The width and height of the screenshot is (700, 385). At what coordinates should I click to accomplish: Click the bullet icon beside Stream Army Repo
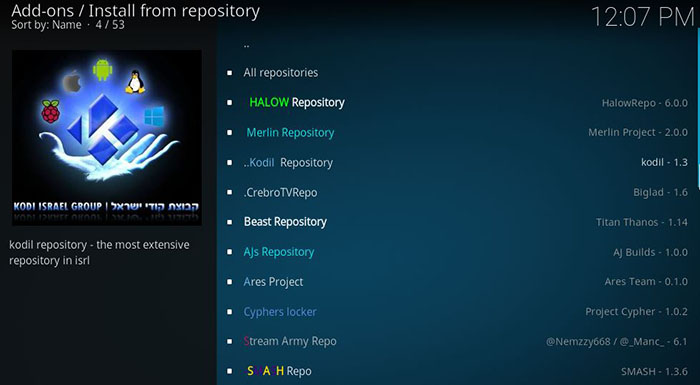pos(229,342)
